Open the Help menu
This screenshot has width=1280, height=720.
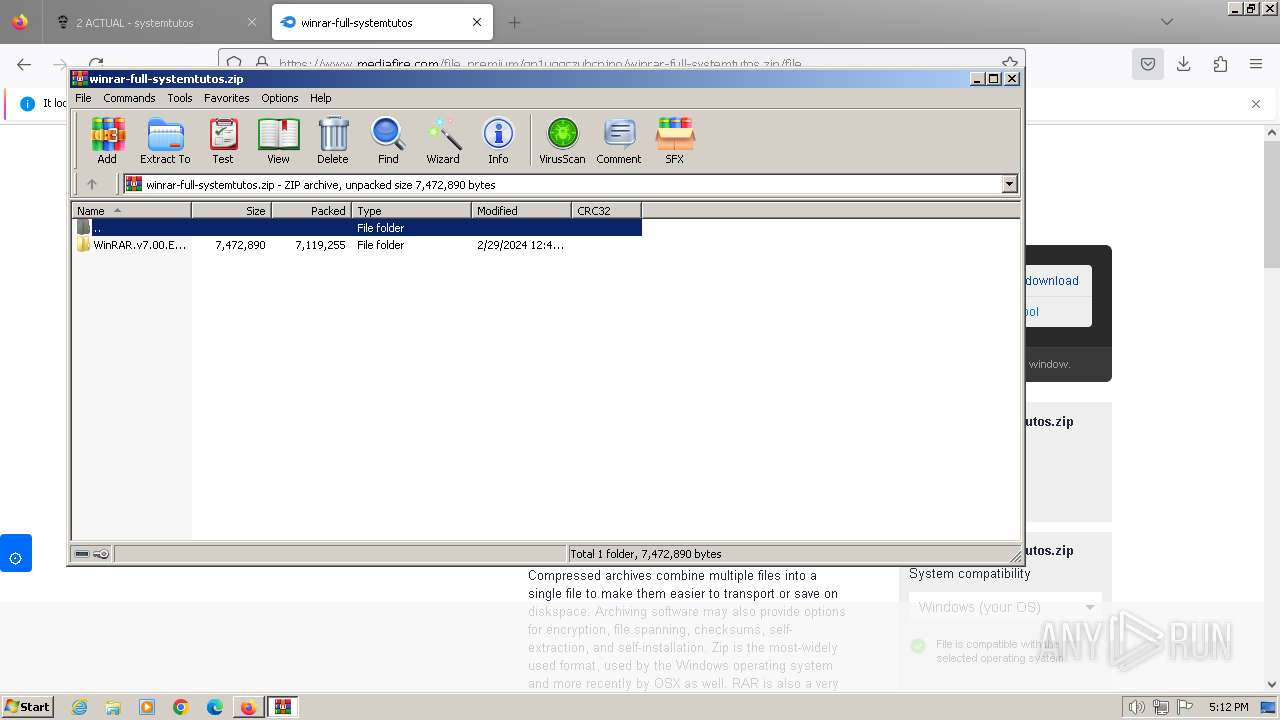320,98
